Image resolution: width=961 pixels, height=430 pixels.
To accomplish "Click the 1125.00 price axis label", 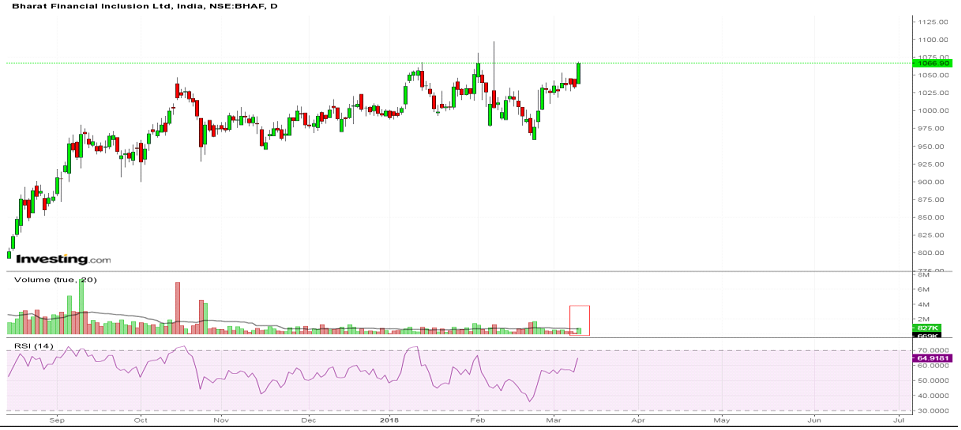I will tap(932, 22).
